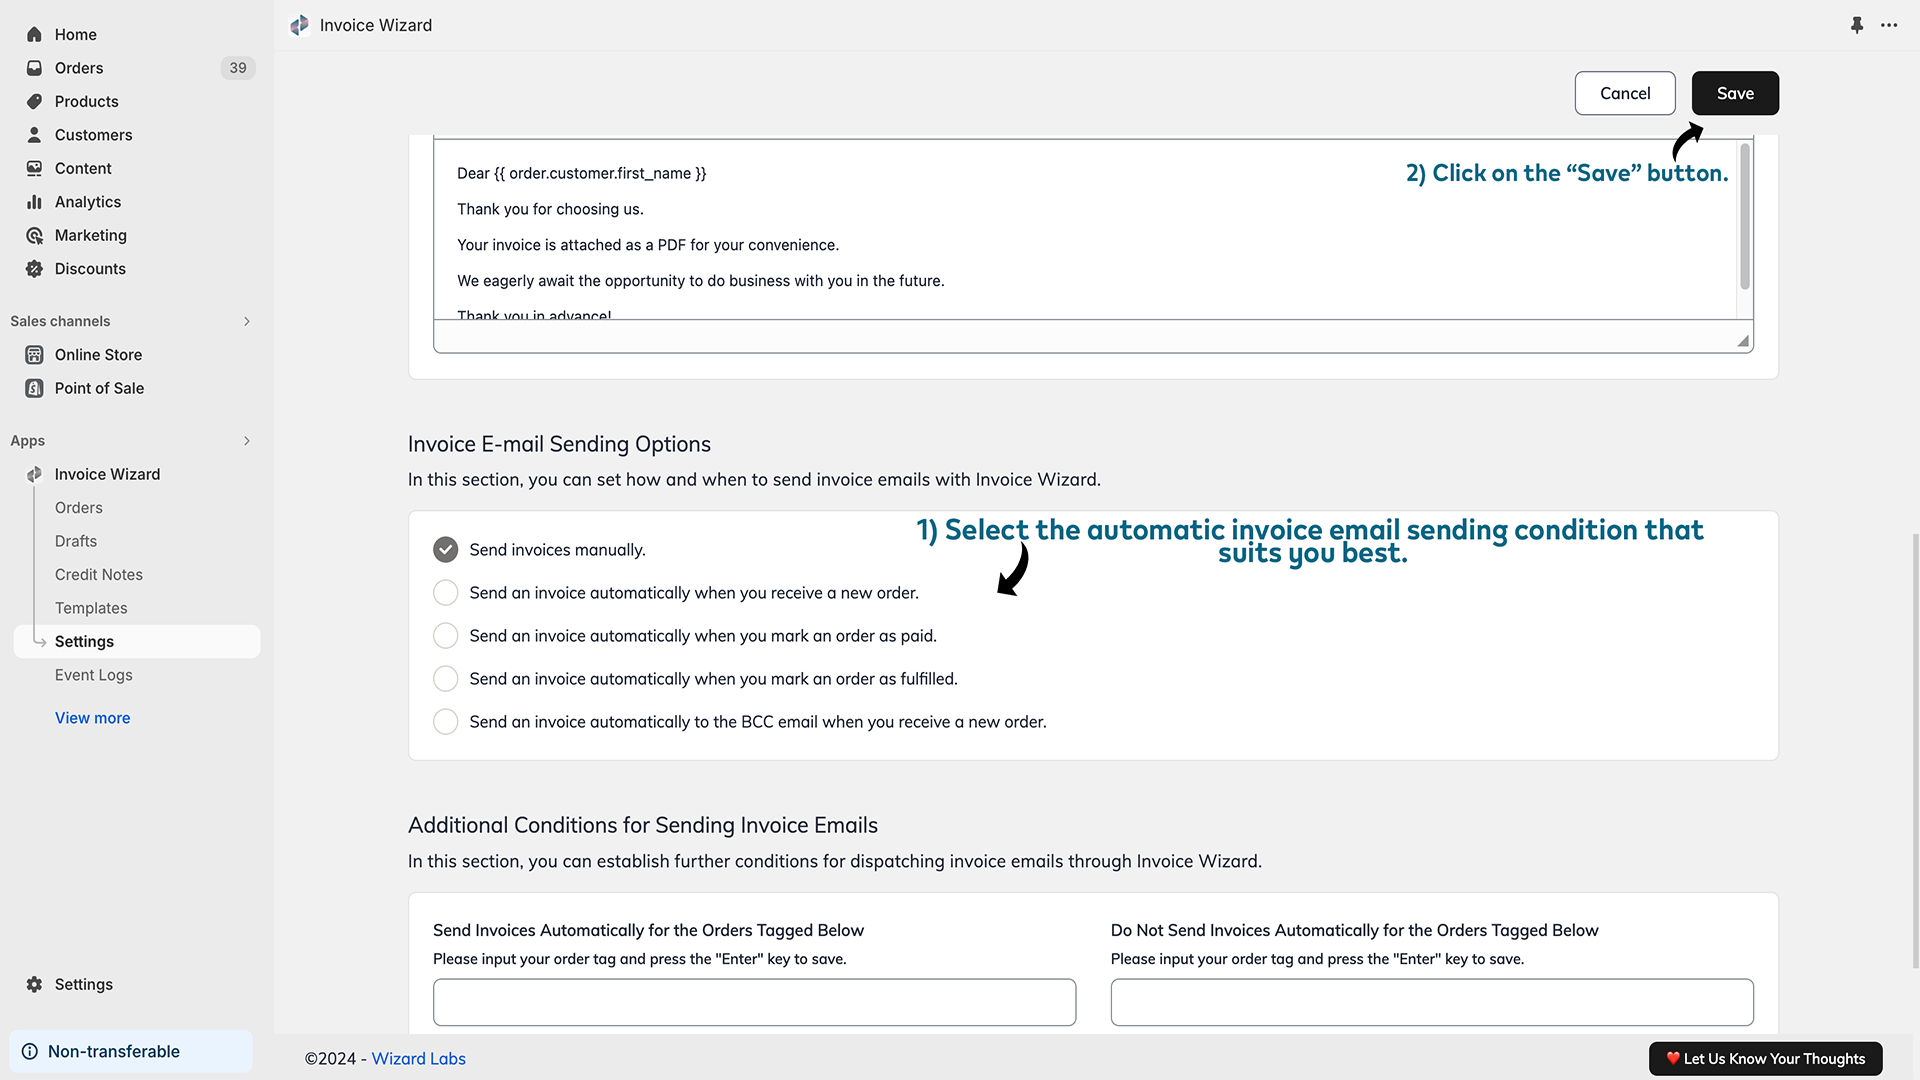Click the Content icon

pyautogui.click(x=34, y=168)
